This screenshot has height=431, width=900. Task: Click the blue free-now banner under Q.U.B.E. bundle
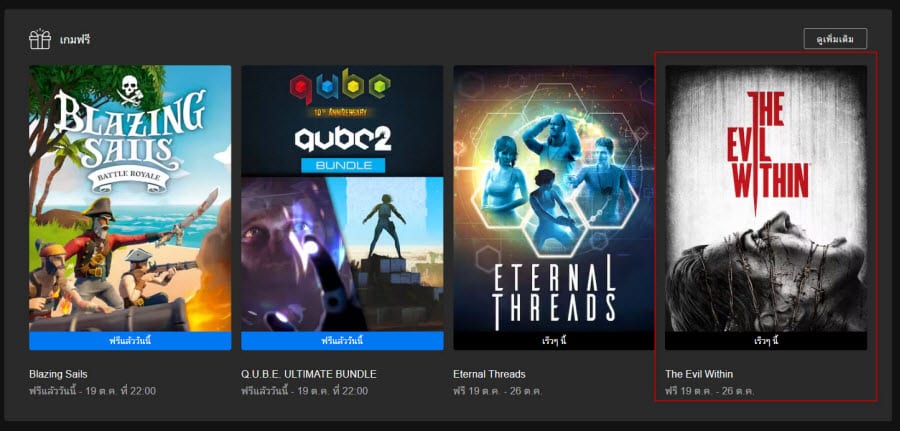pyautogui.click(x=342, y=341)
